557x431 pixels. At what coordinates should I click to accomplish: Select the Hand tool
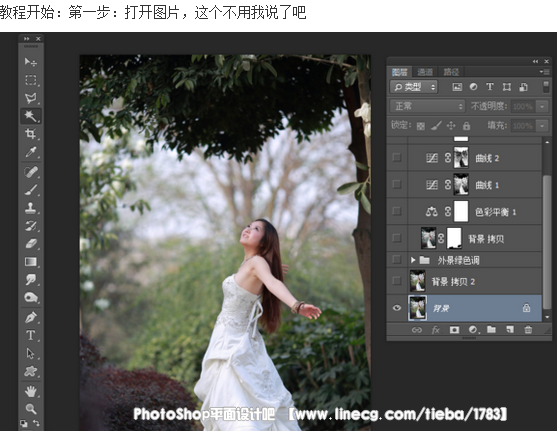31,391
